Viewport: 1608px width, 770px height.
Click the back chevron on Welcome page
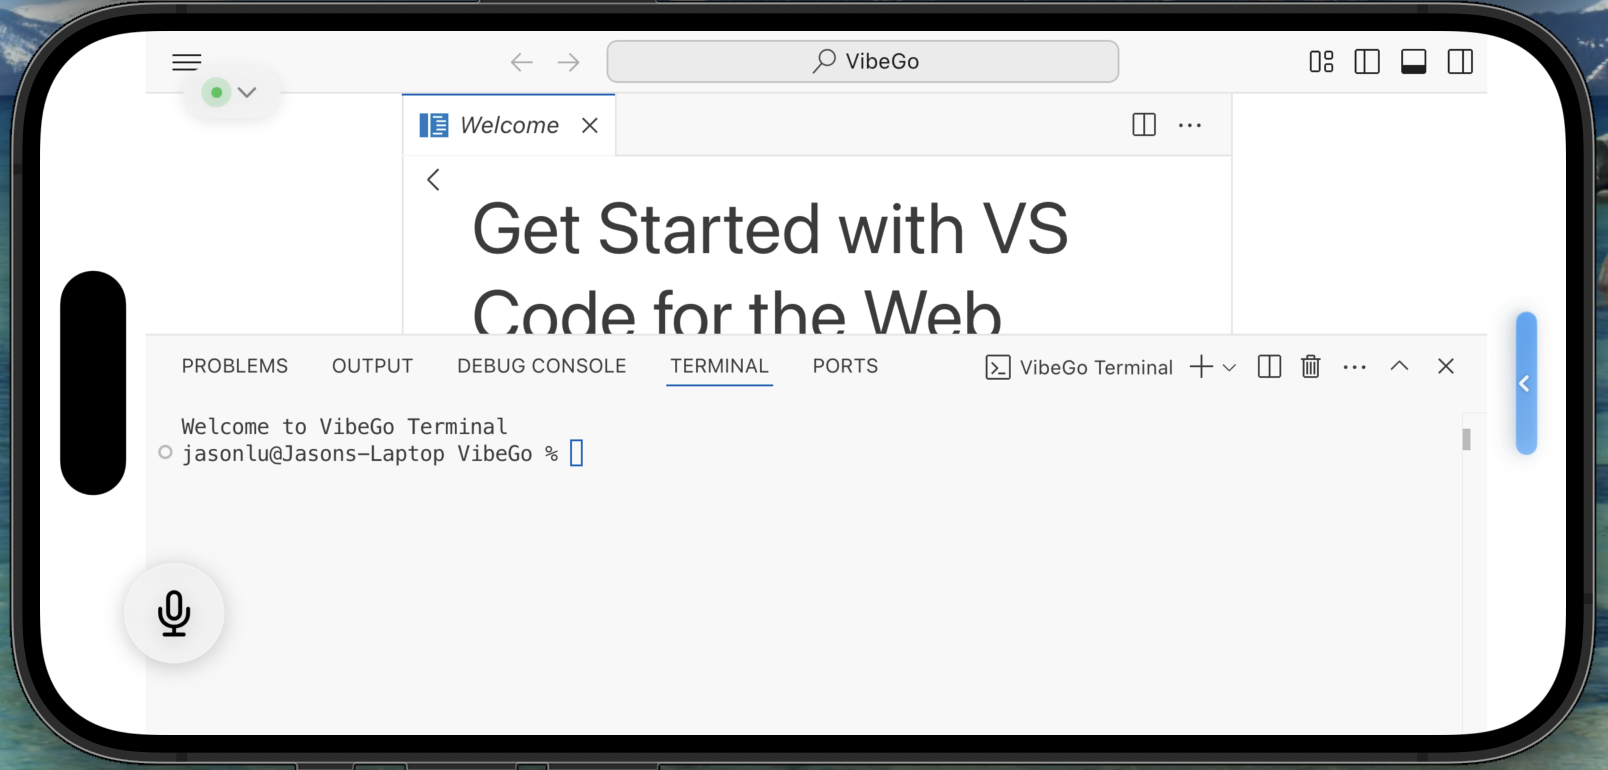[x=433, y=180]
